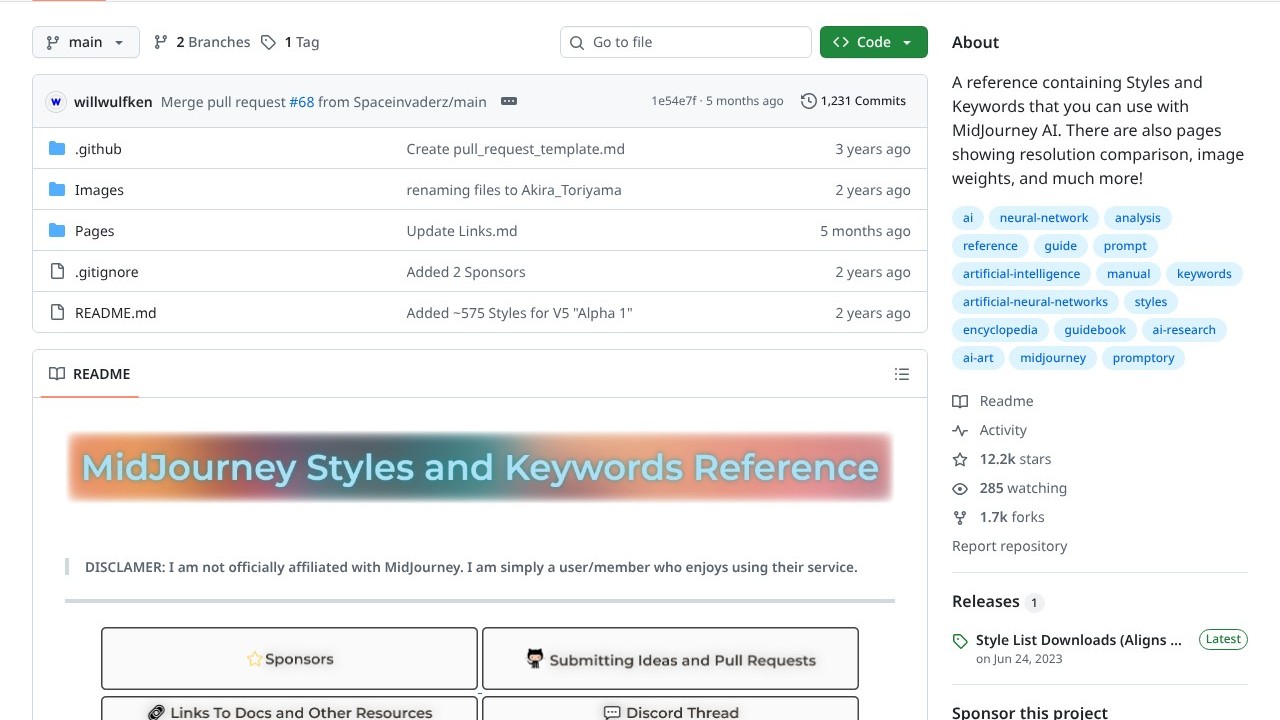Click the Report repository link
The image size is (1280, 720).
pyautogui.click(x=1009, y=546)
